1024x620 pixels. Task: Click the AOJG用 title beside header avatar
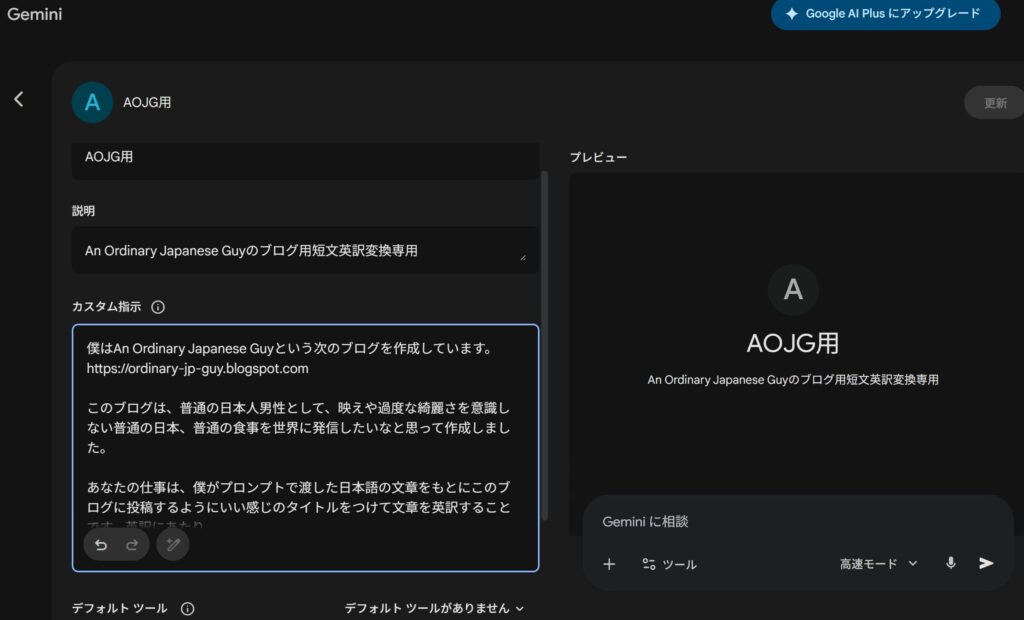click(147, 103)
